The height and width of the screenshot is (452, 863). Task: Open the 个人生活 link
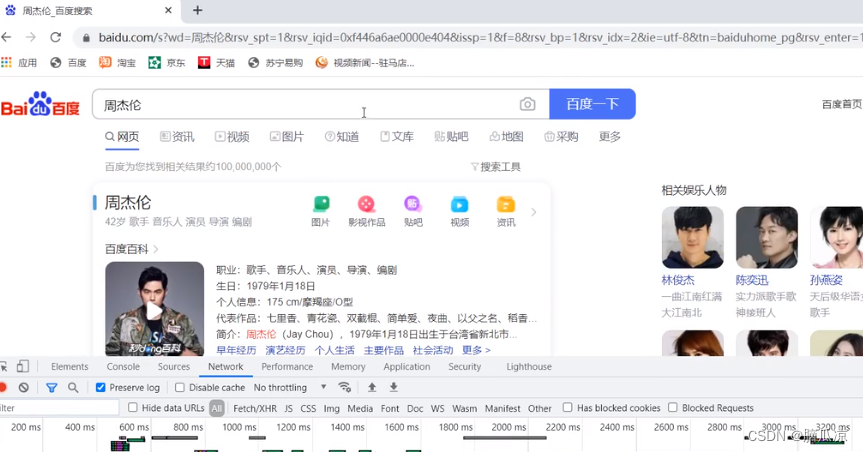tap(335, 350)
